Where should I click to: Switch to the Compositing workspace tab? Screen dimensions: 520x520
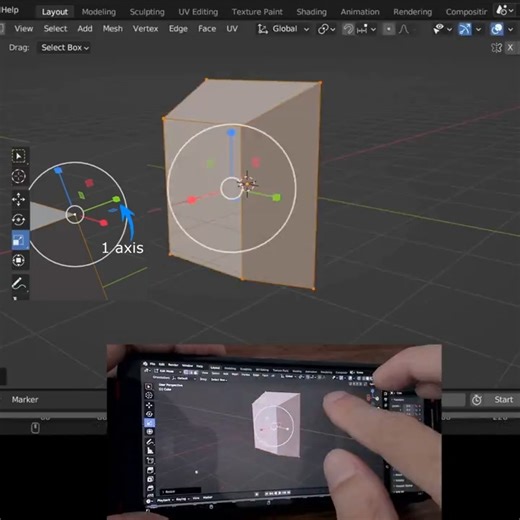(x=466, y=12)
